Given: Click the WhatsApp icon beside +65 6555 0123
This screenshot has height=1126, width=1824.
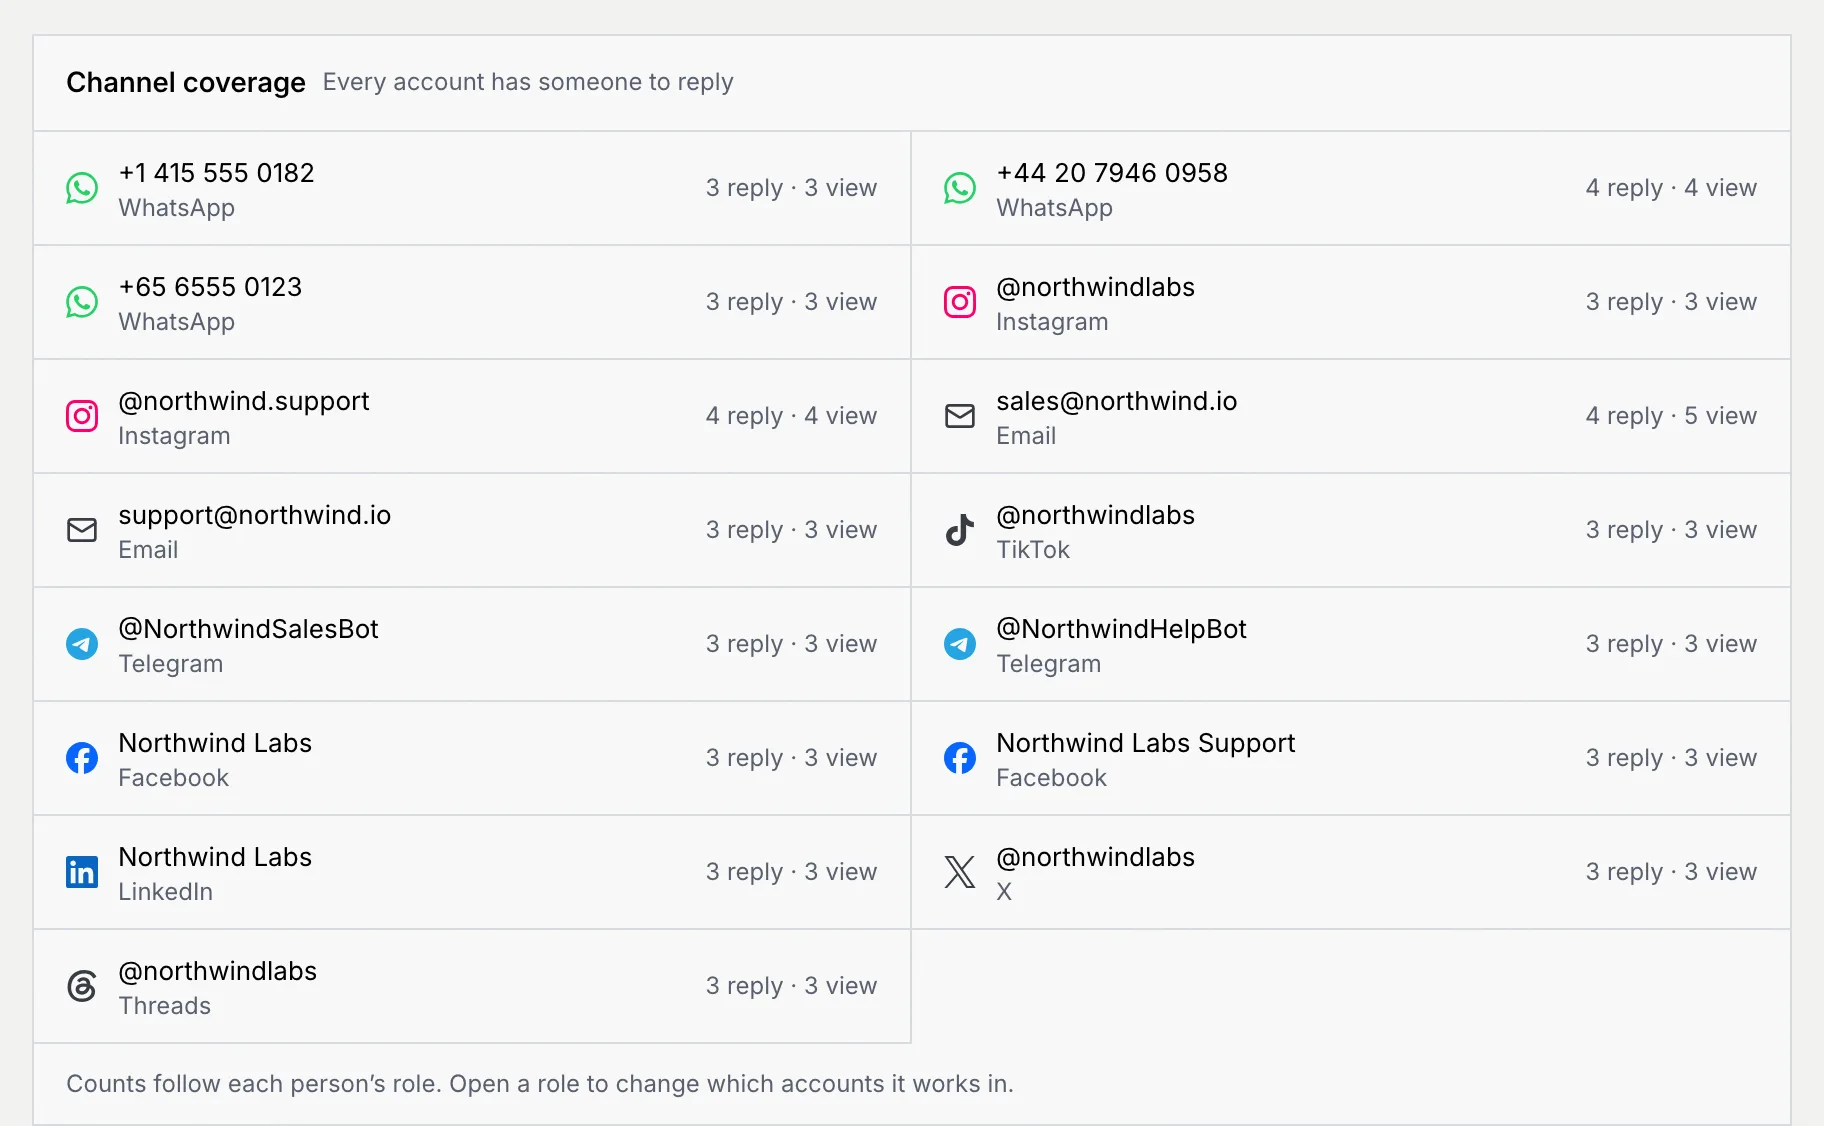Looking at the screenshot, I should point(82,302).
